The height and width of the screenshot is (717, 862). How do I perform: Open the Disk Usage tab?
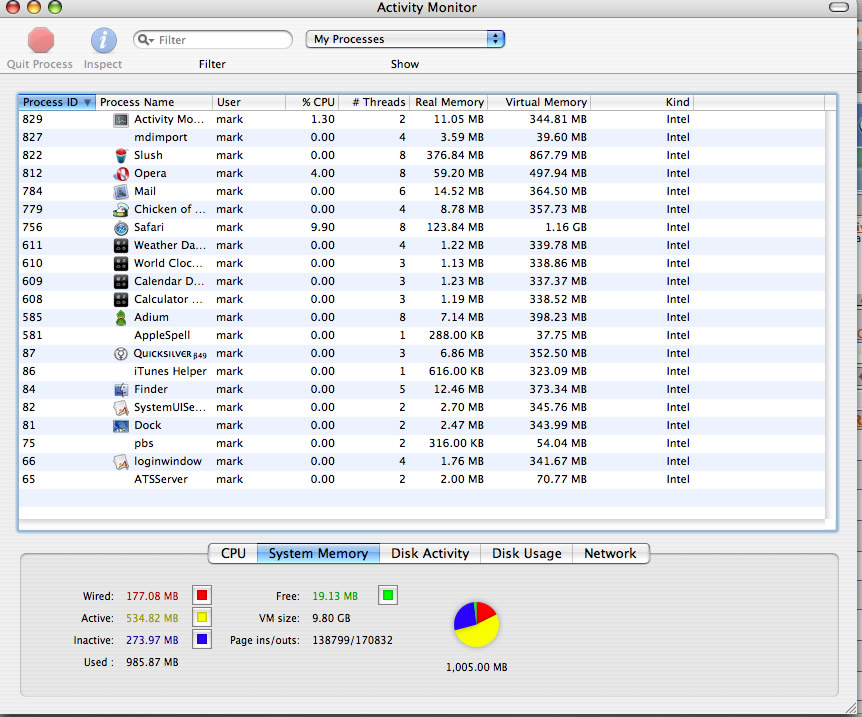click(527, 554)
